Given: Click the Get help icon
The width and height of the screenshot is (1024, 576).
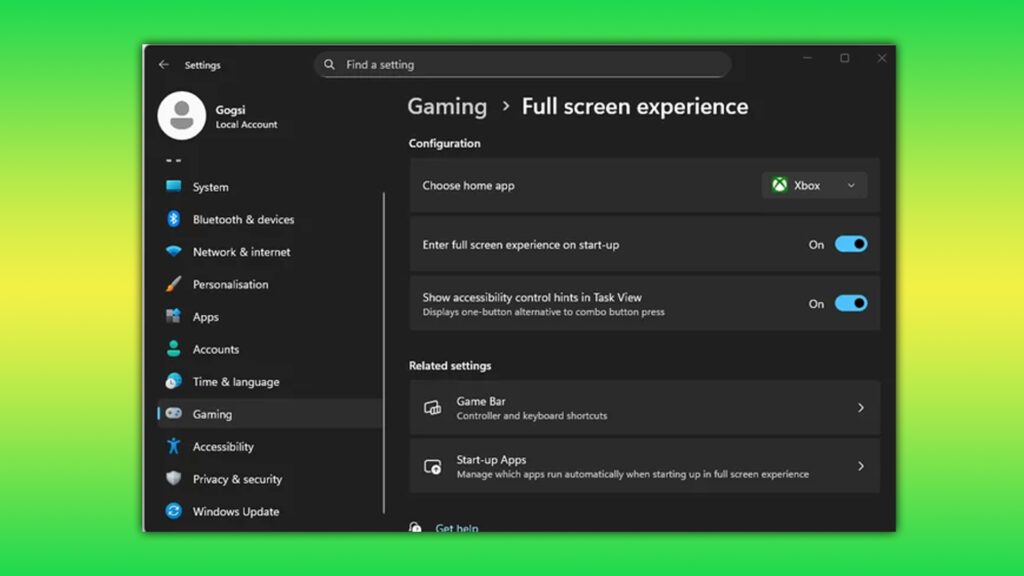Looking at the screenshot, I should (x=415, y=527).
